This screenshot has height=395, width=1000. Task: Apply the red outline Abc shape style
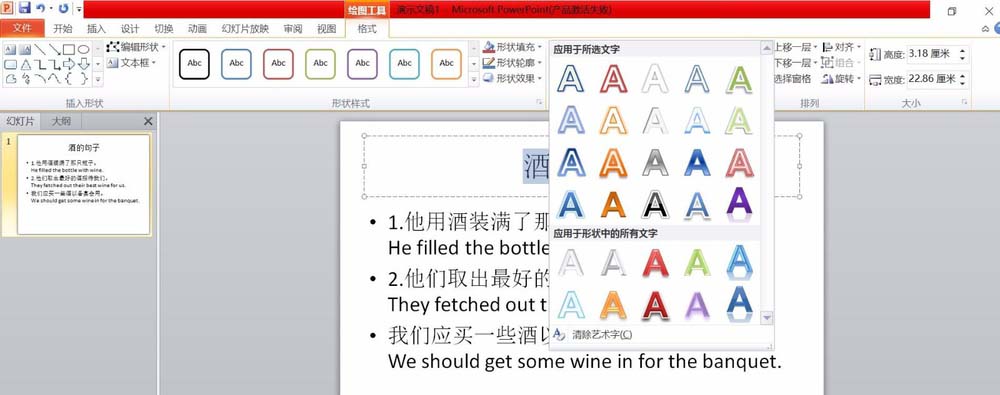(279, 64)
